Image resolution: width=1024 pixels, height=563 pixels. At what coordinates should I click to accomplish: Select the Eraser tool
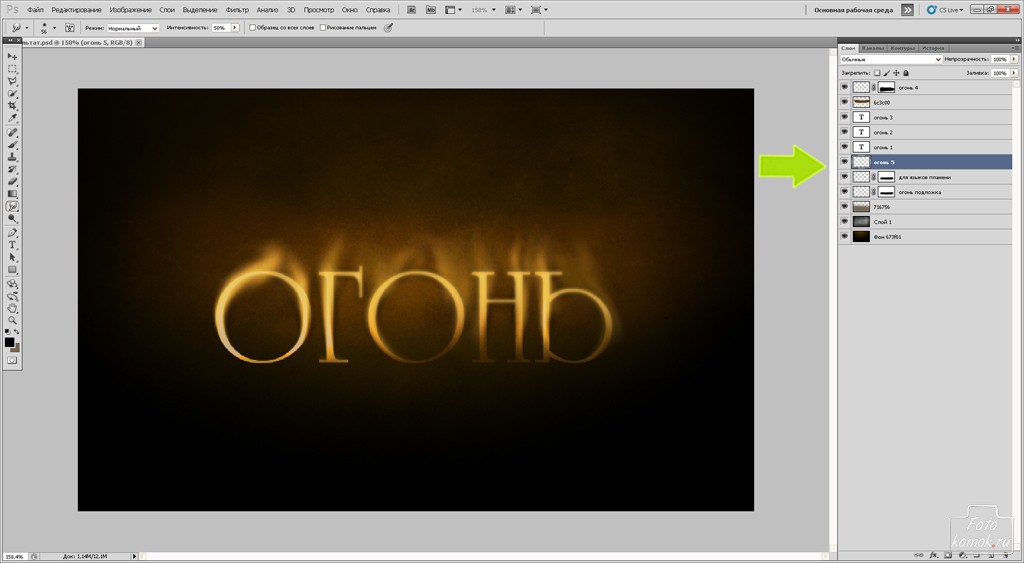pos(12,182)
